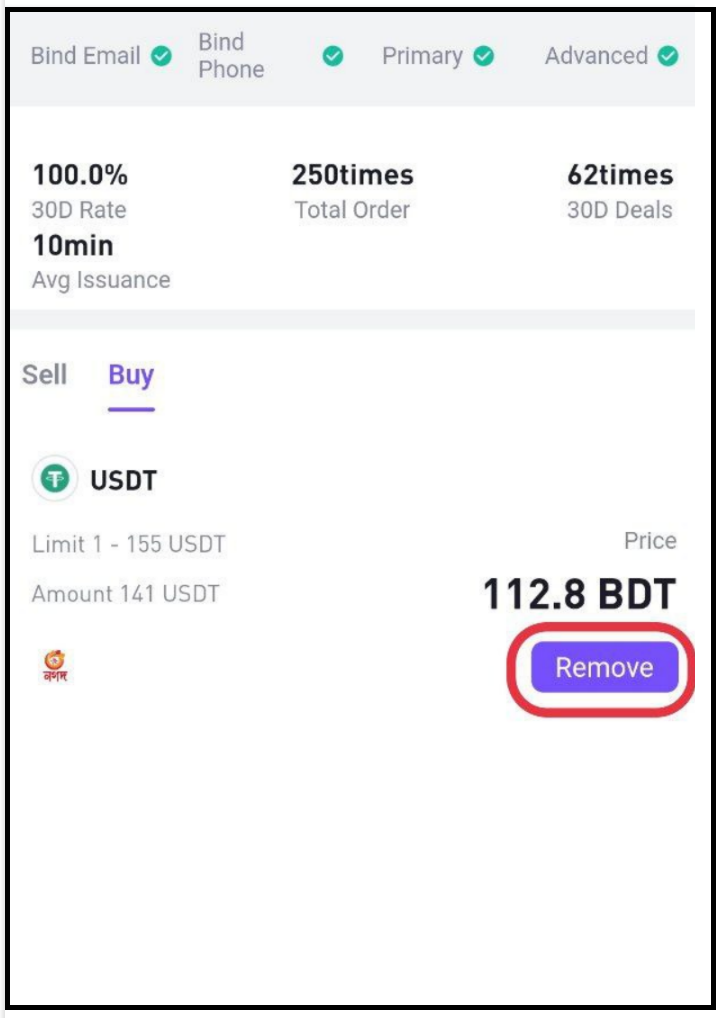The image size is (721, 1018).
Task: Click the Bind Email verified checkmark icon
Action: pyautogui.click(x=162, y=56)
